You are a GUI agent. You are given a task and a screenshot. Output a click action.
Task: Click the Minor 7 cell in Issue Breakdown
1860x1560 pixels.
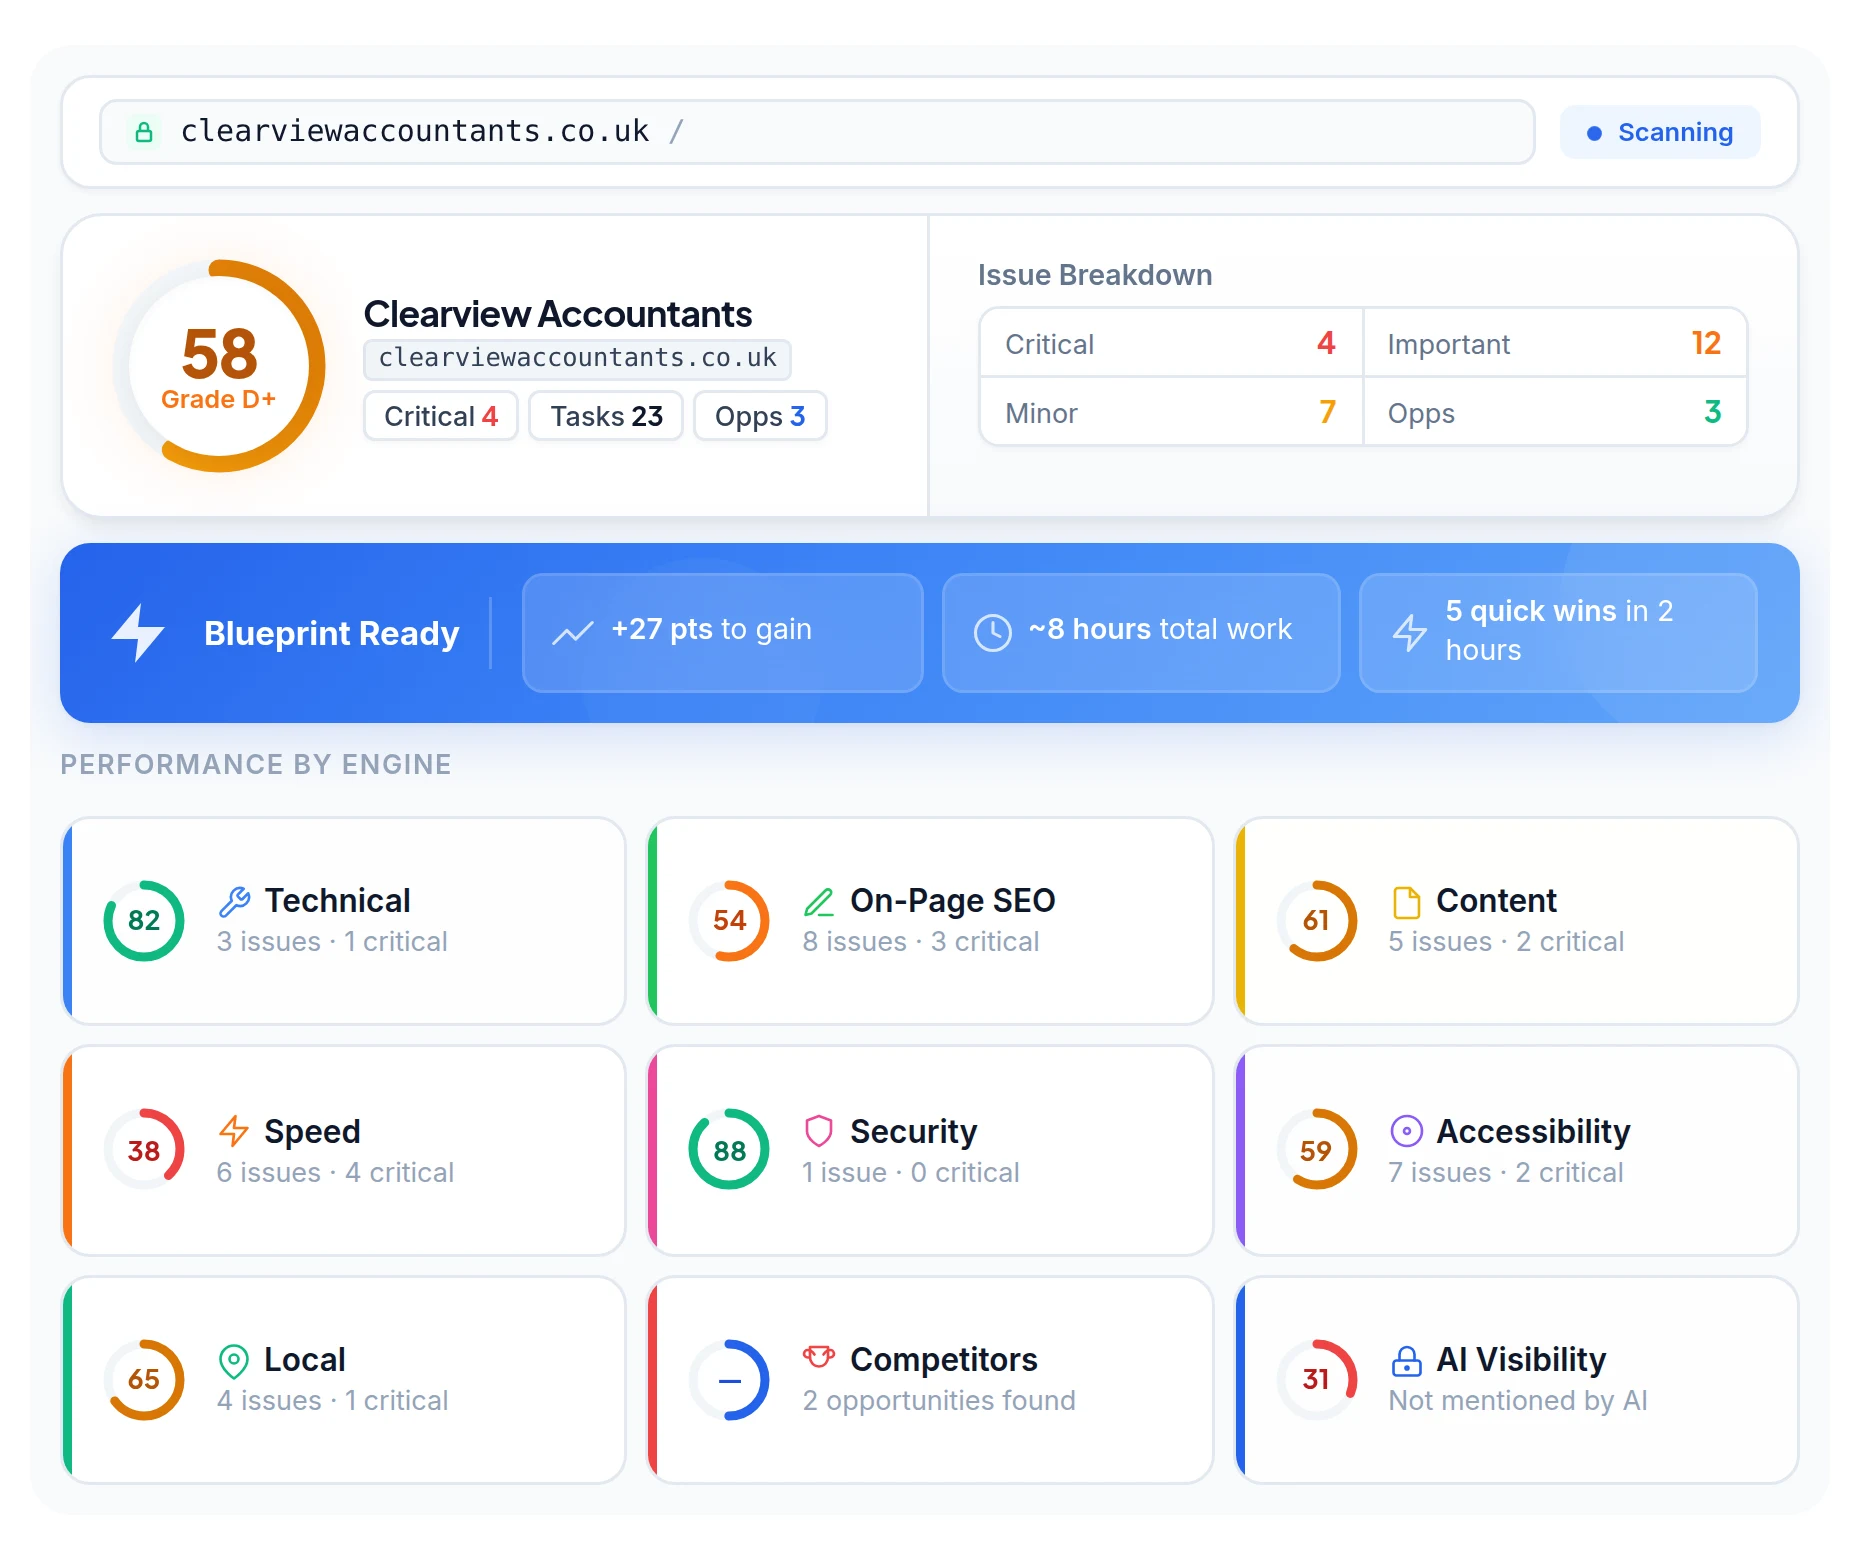tap(1171, 412)
